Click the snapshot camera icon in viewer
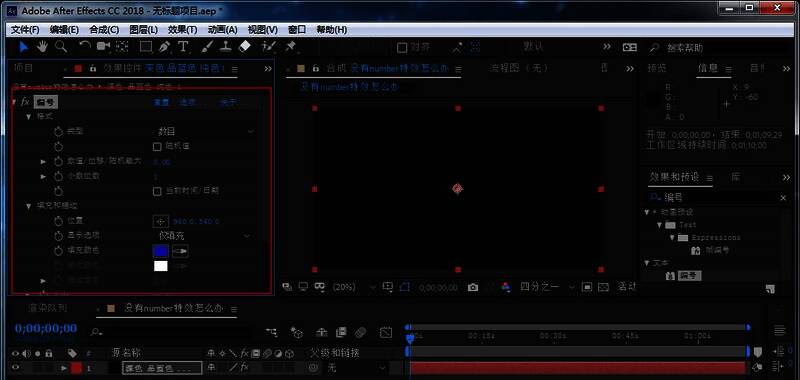 coord(473,287)
